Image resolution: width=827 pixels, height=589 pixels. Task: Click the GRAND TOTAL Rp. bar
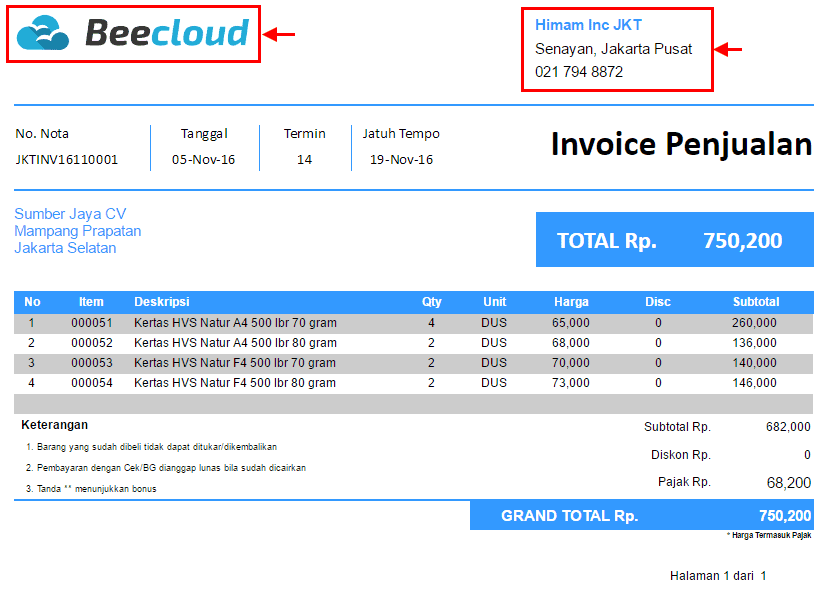tap(640, 516)
